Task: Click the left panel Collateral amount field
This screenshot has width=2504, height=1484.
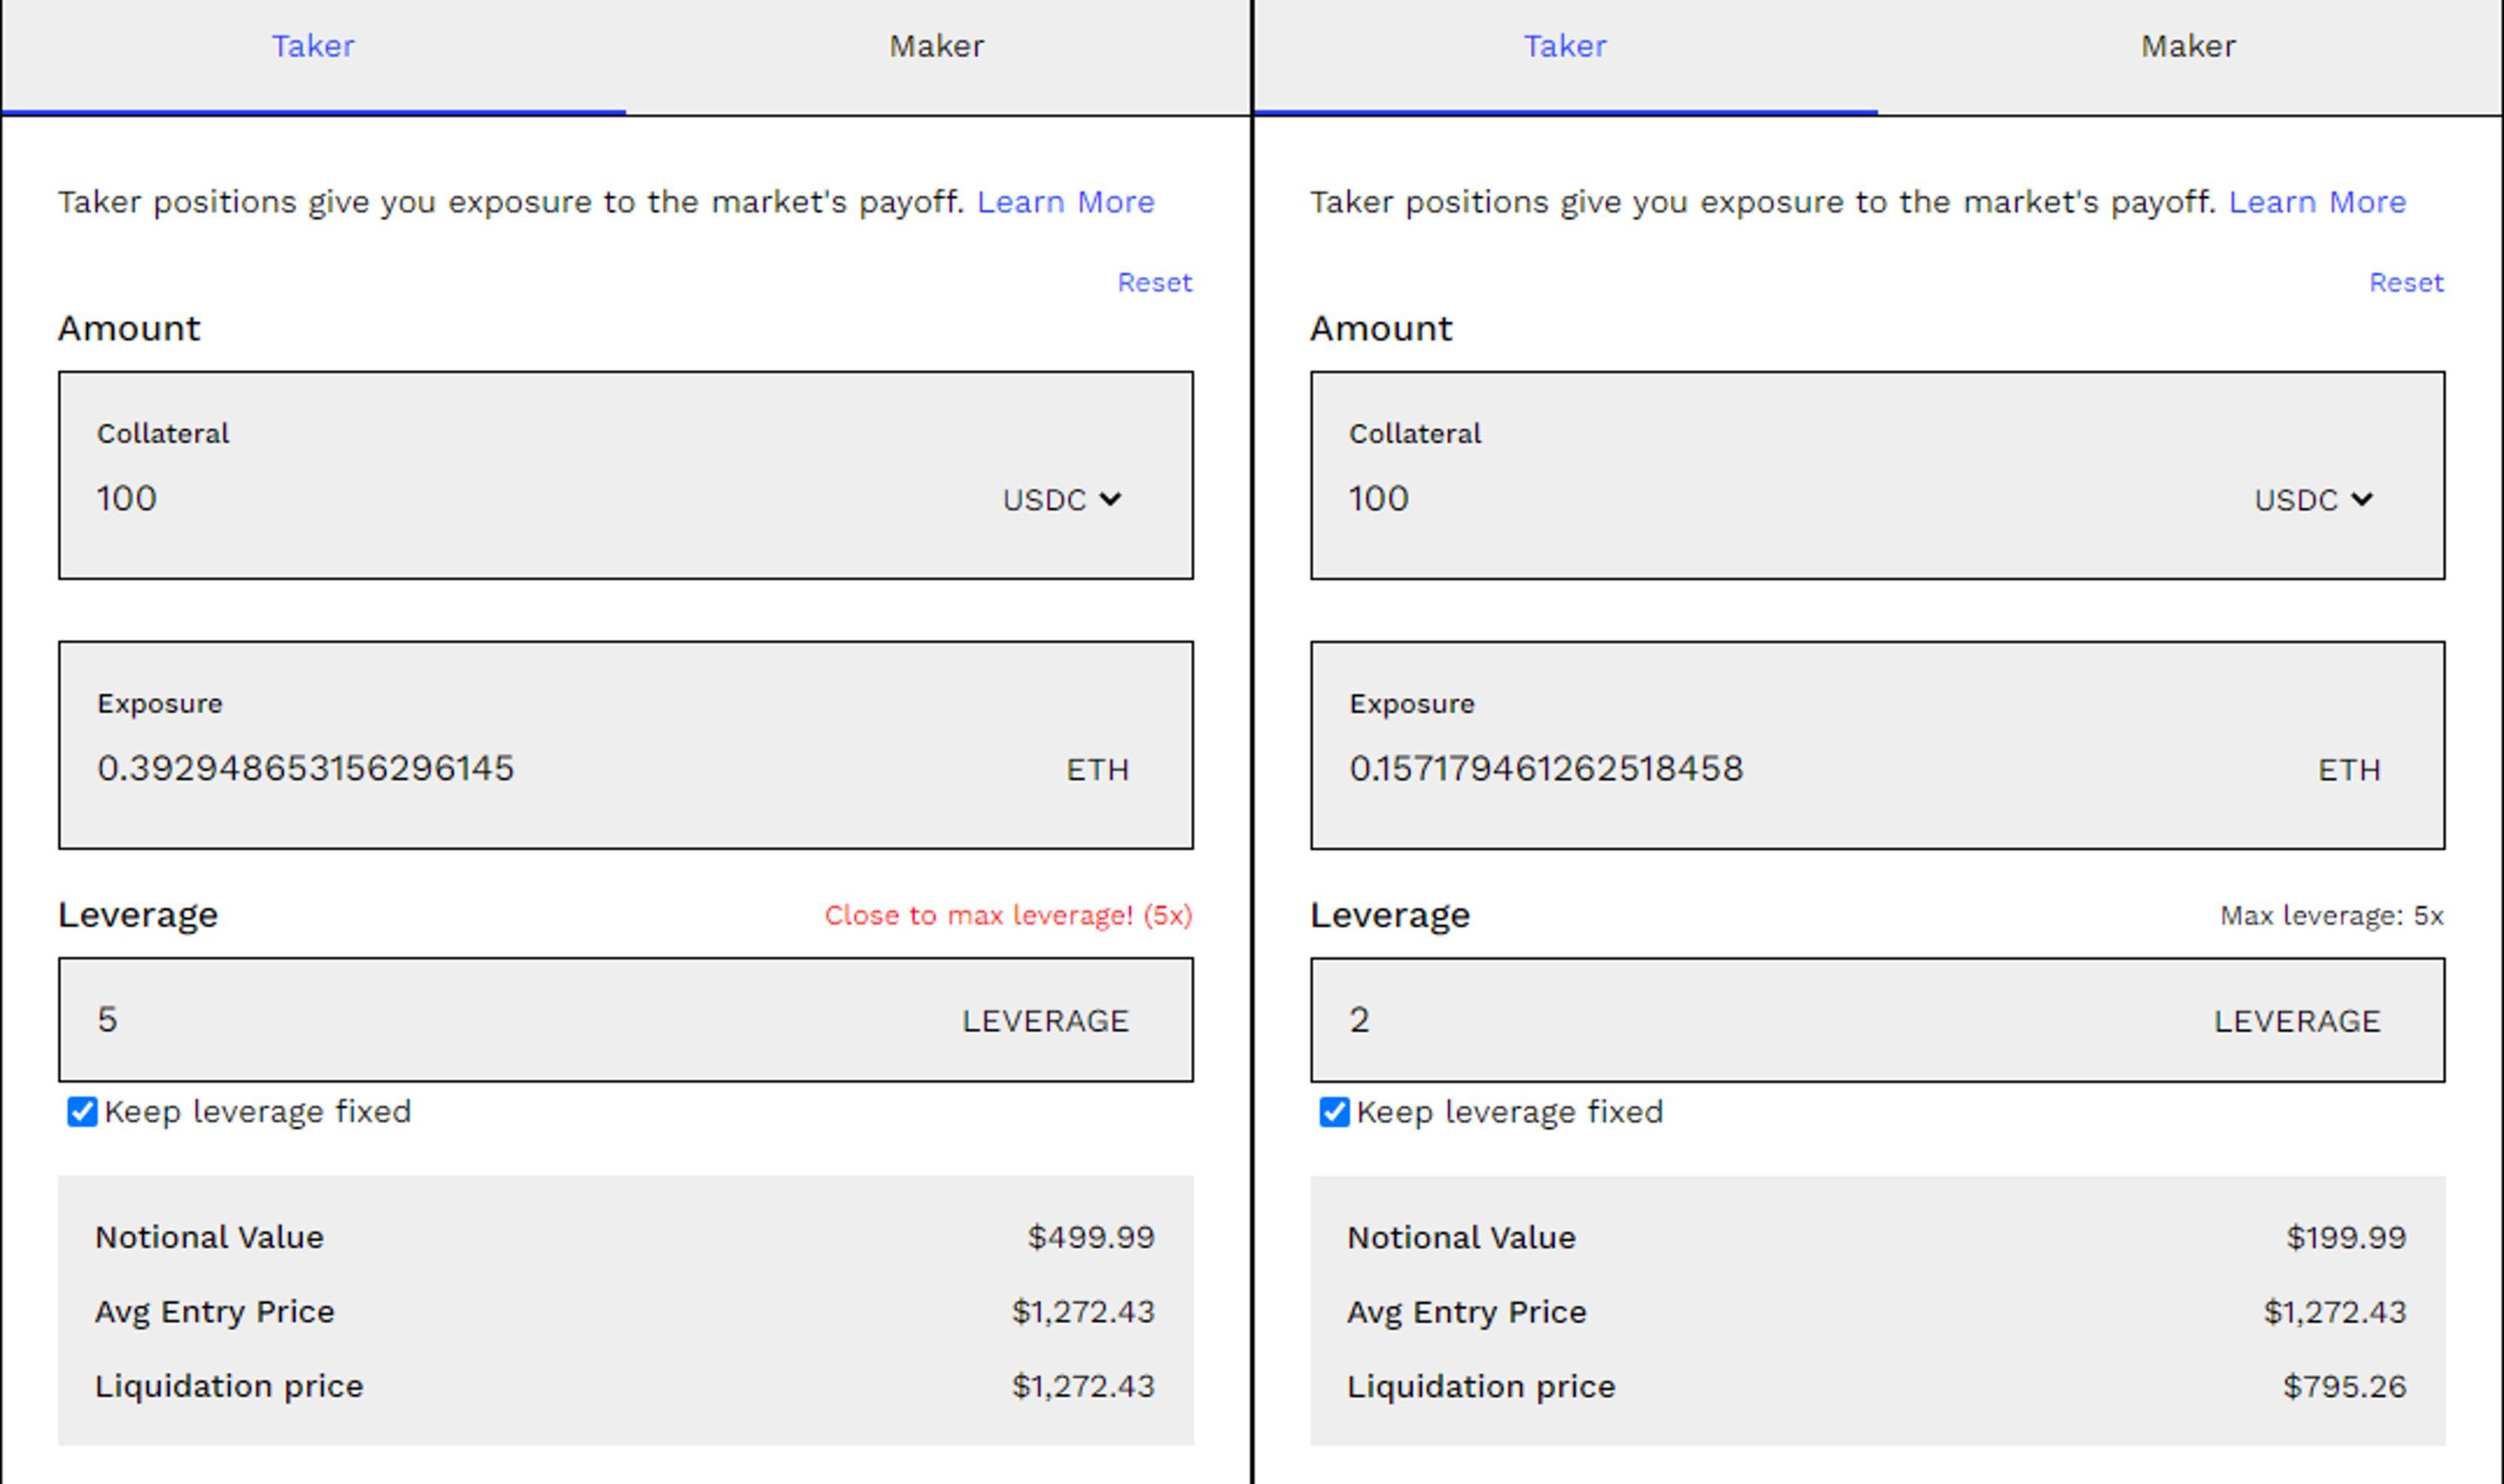Action: (x=500, y=498)
